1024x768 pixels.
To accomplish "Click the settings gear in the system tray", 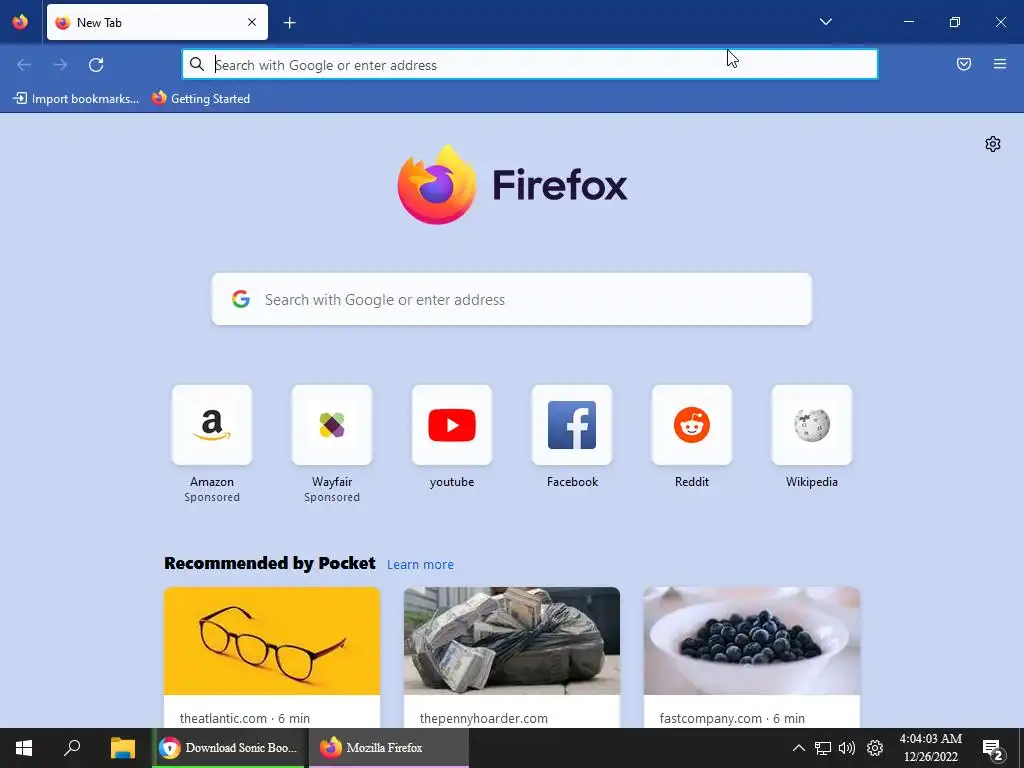I will coord(874,748).
